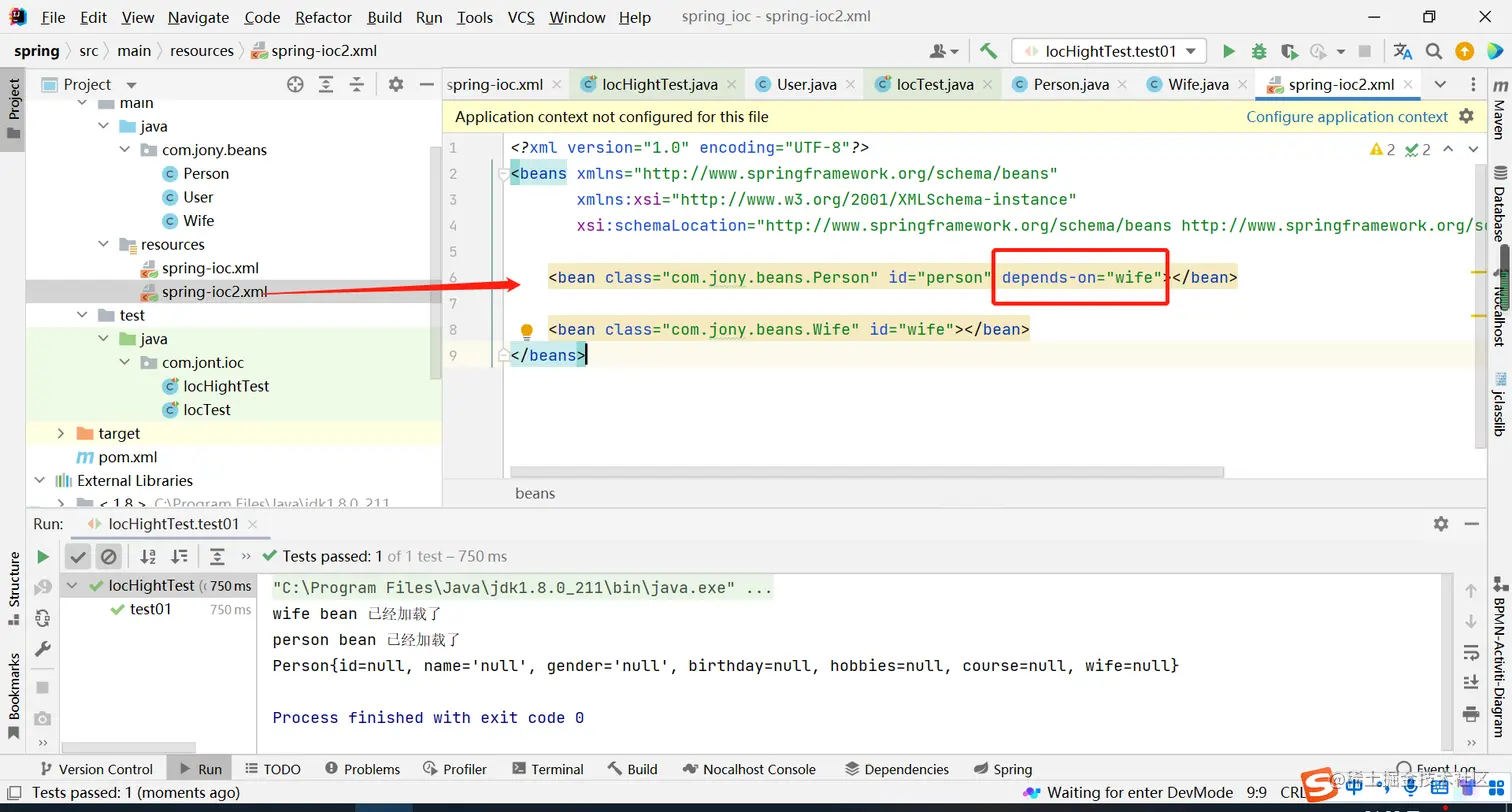Image resolution: width=1512 pixels, height=812 pixels.
Task: Click resources breadcrumb in navigation bar
Action: click(x=201, y=51)
